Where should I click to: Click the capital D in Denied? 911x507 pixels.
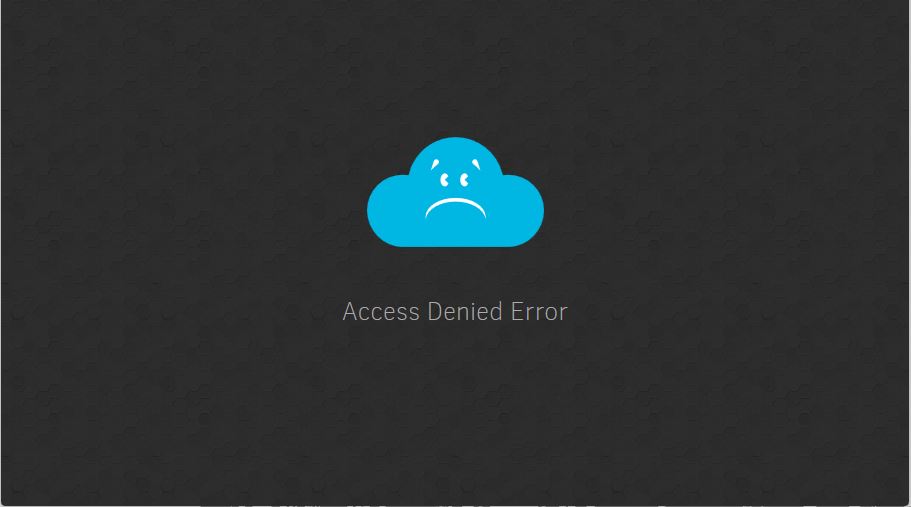click(x=435, y=312)
